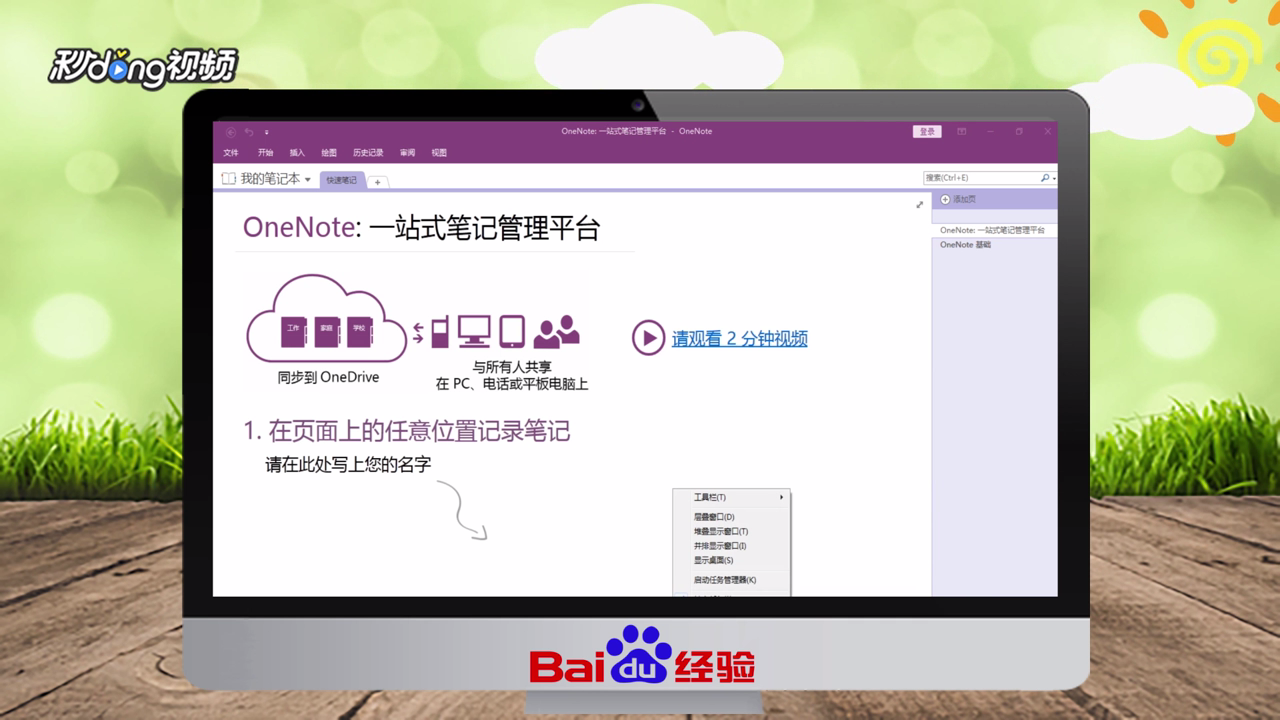Choose 层叠窗口(D) from context menu
Image resolution: width=1280 pixels, height=720 pixels.
pos(731,517)
